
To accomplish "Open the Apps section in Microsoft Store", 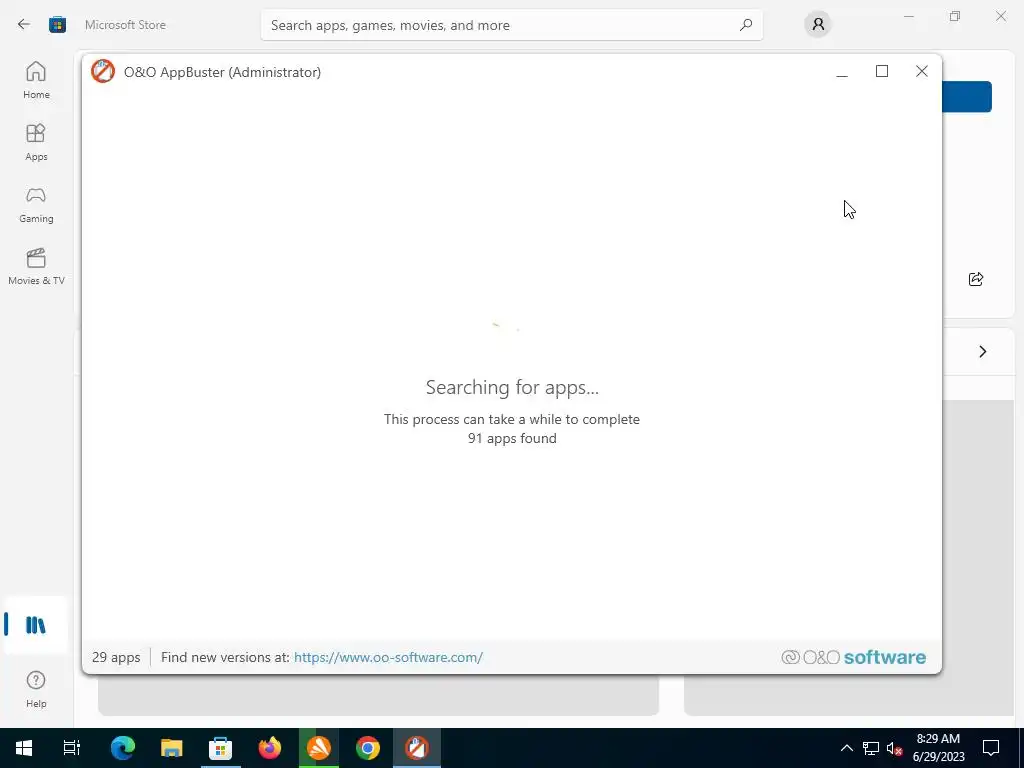I will click(36, 142).
